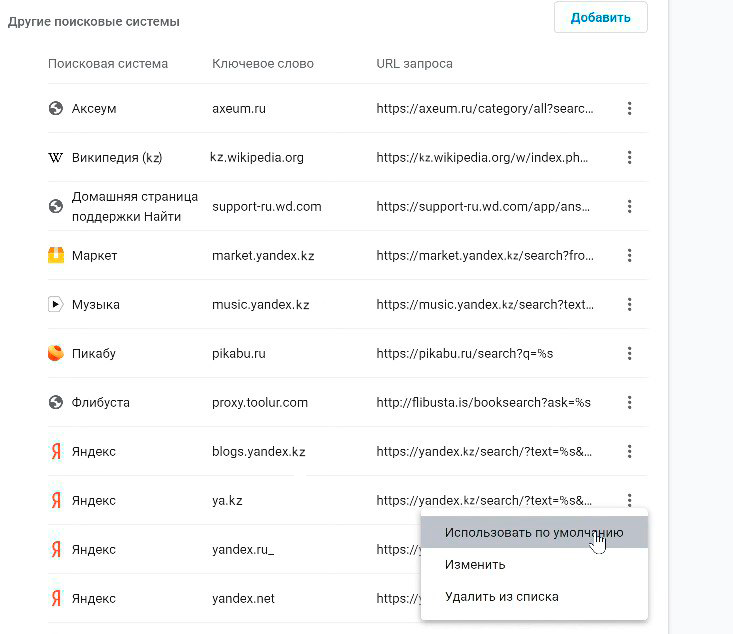Click the Маркет yellow icon
The width and height of the screenshot is (733, 634).
(56, 255)
